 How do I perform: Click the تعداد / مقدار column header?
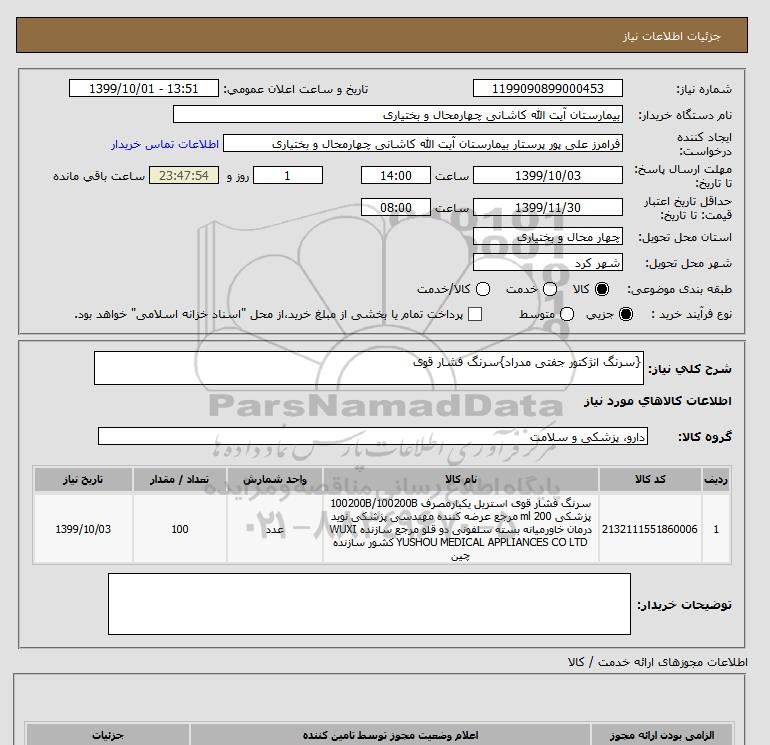coord(180,480)
